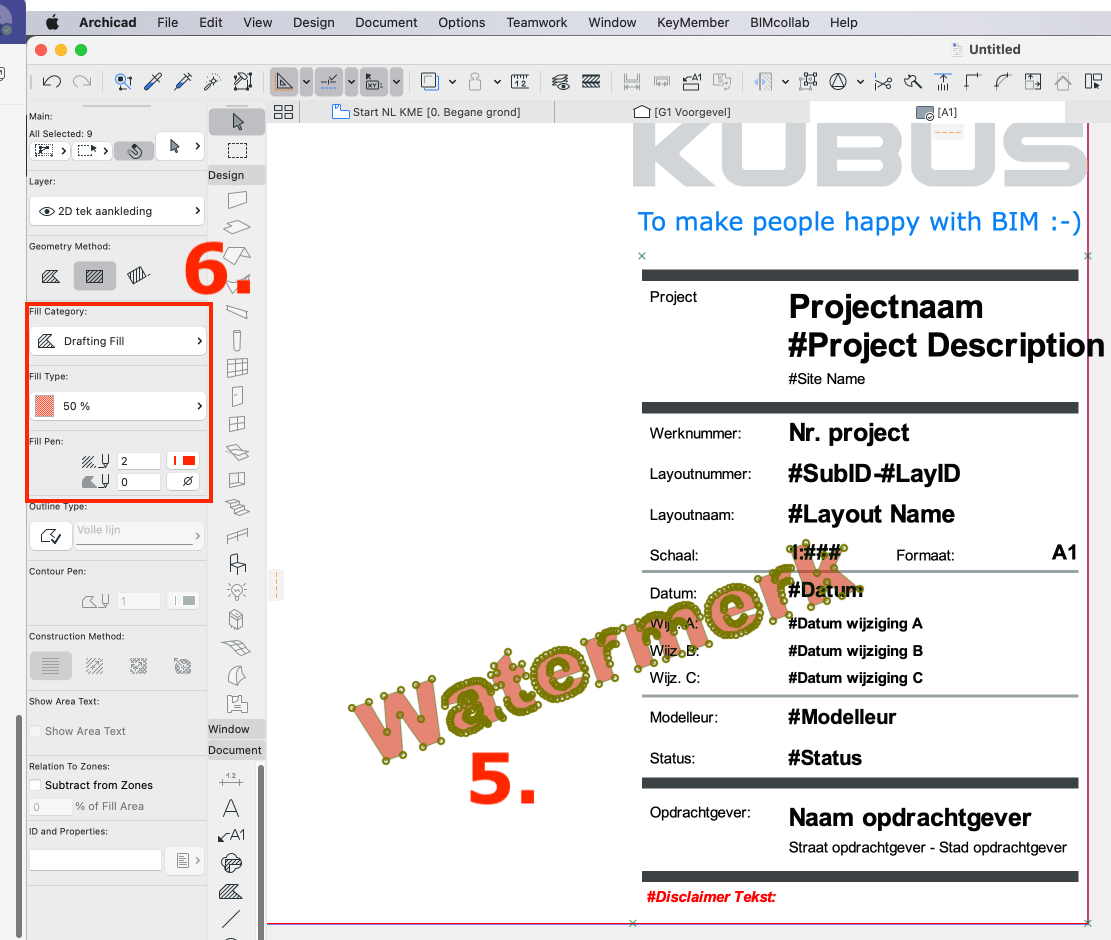This screenshot has height=940, width=1111.
Task: Select the Label tool with A1 arrow
Action: coord(231,836)
